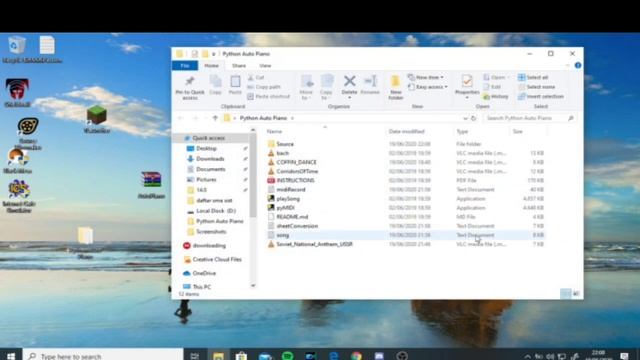
Task: Click the Up one level arrow
Action: tap(215, 118)
